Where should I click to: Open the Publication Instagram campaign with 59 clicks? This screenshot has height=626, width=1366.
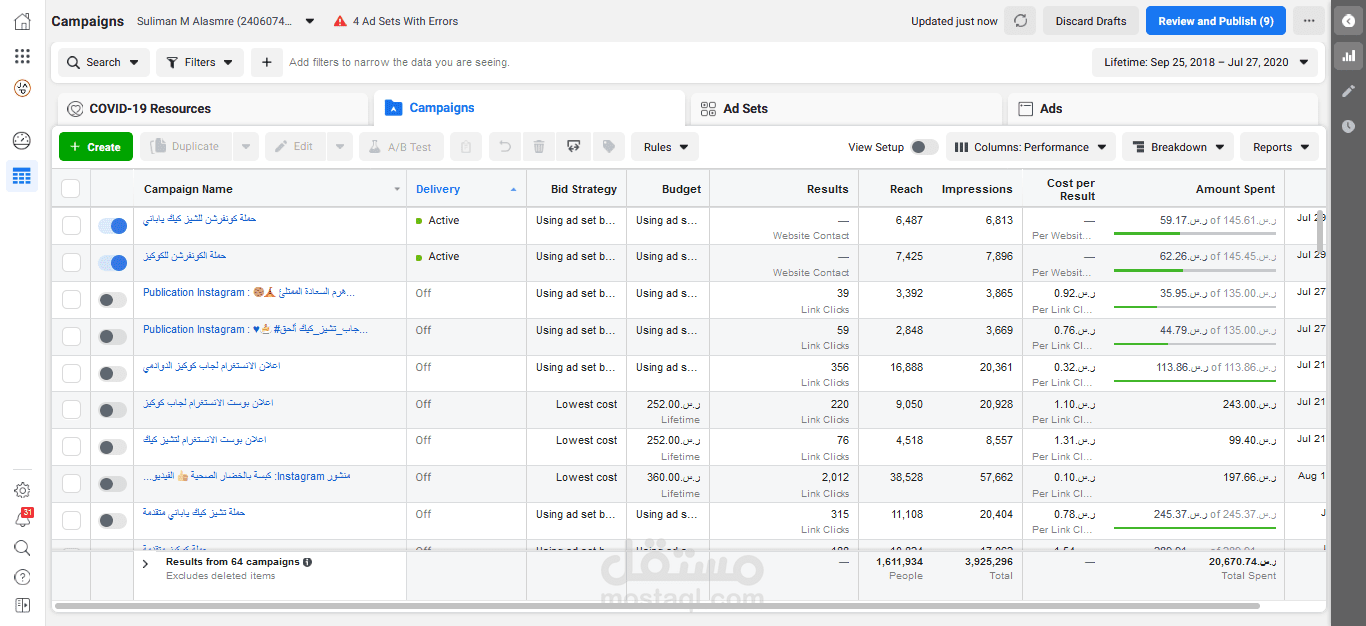coord(255,329)
